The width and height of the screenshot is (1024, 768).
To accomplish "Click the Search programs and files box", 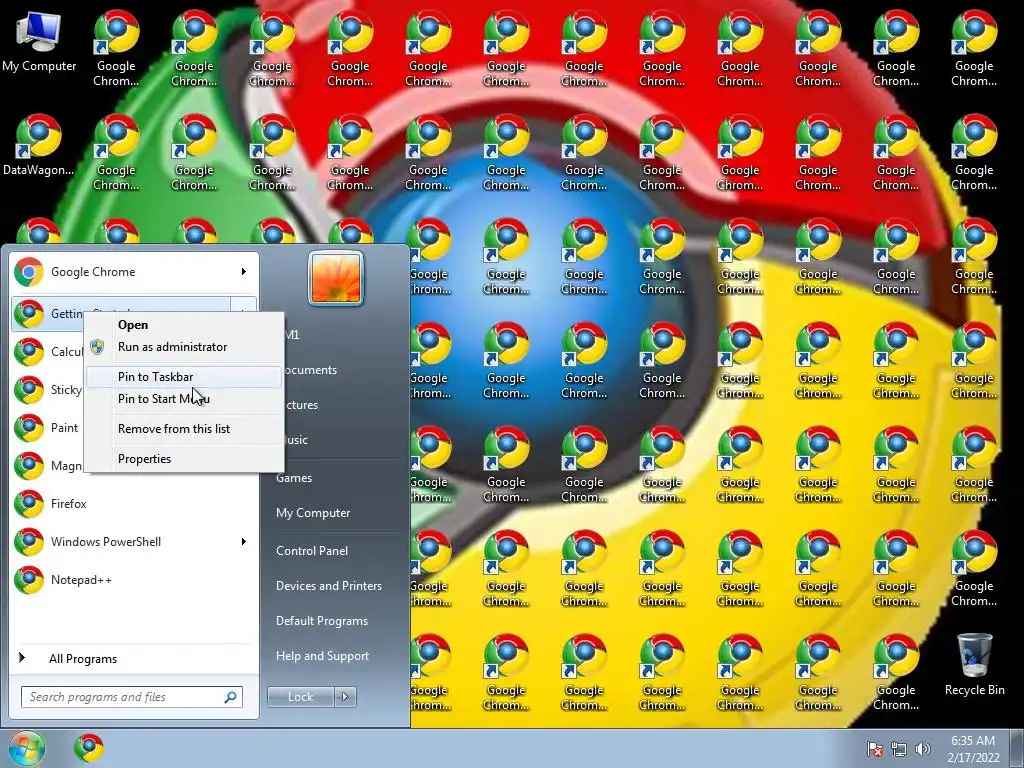I will (x=132, y=697).
